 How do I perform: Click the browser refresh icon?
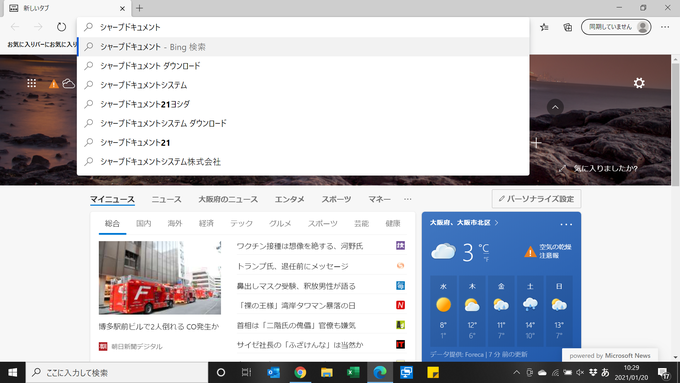(62, 27)
